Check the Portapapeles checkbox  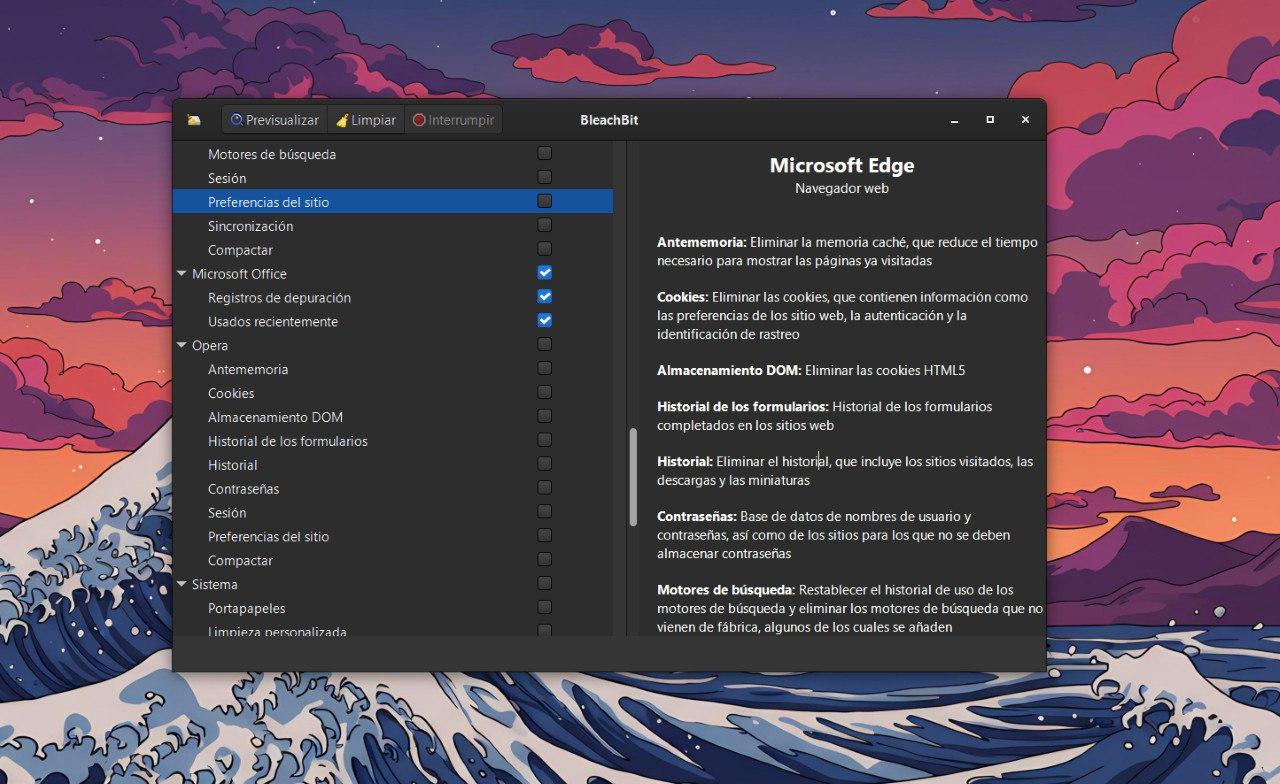coord(544,608)
